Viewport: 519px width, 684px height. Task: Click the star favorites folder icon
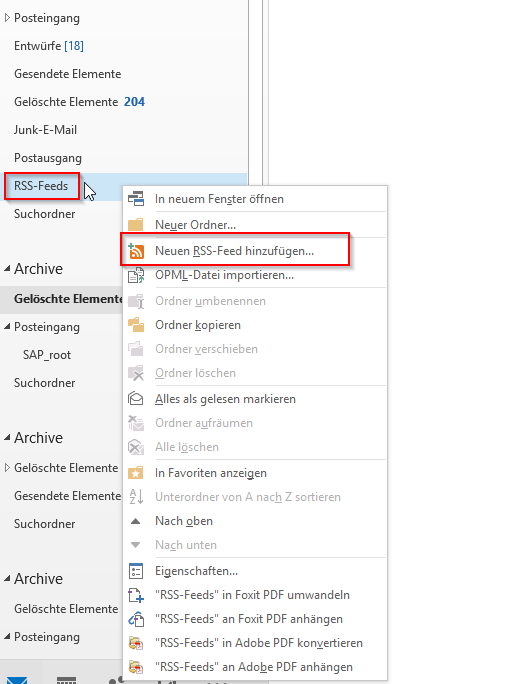pos(136,473)
